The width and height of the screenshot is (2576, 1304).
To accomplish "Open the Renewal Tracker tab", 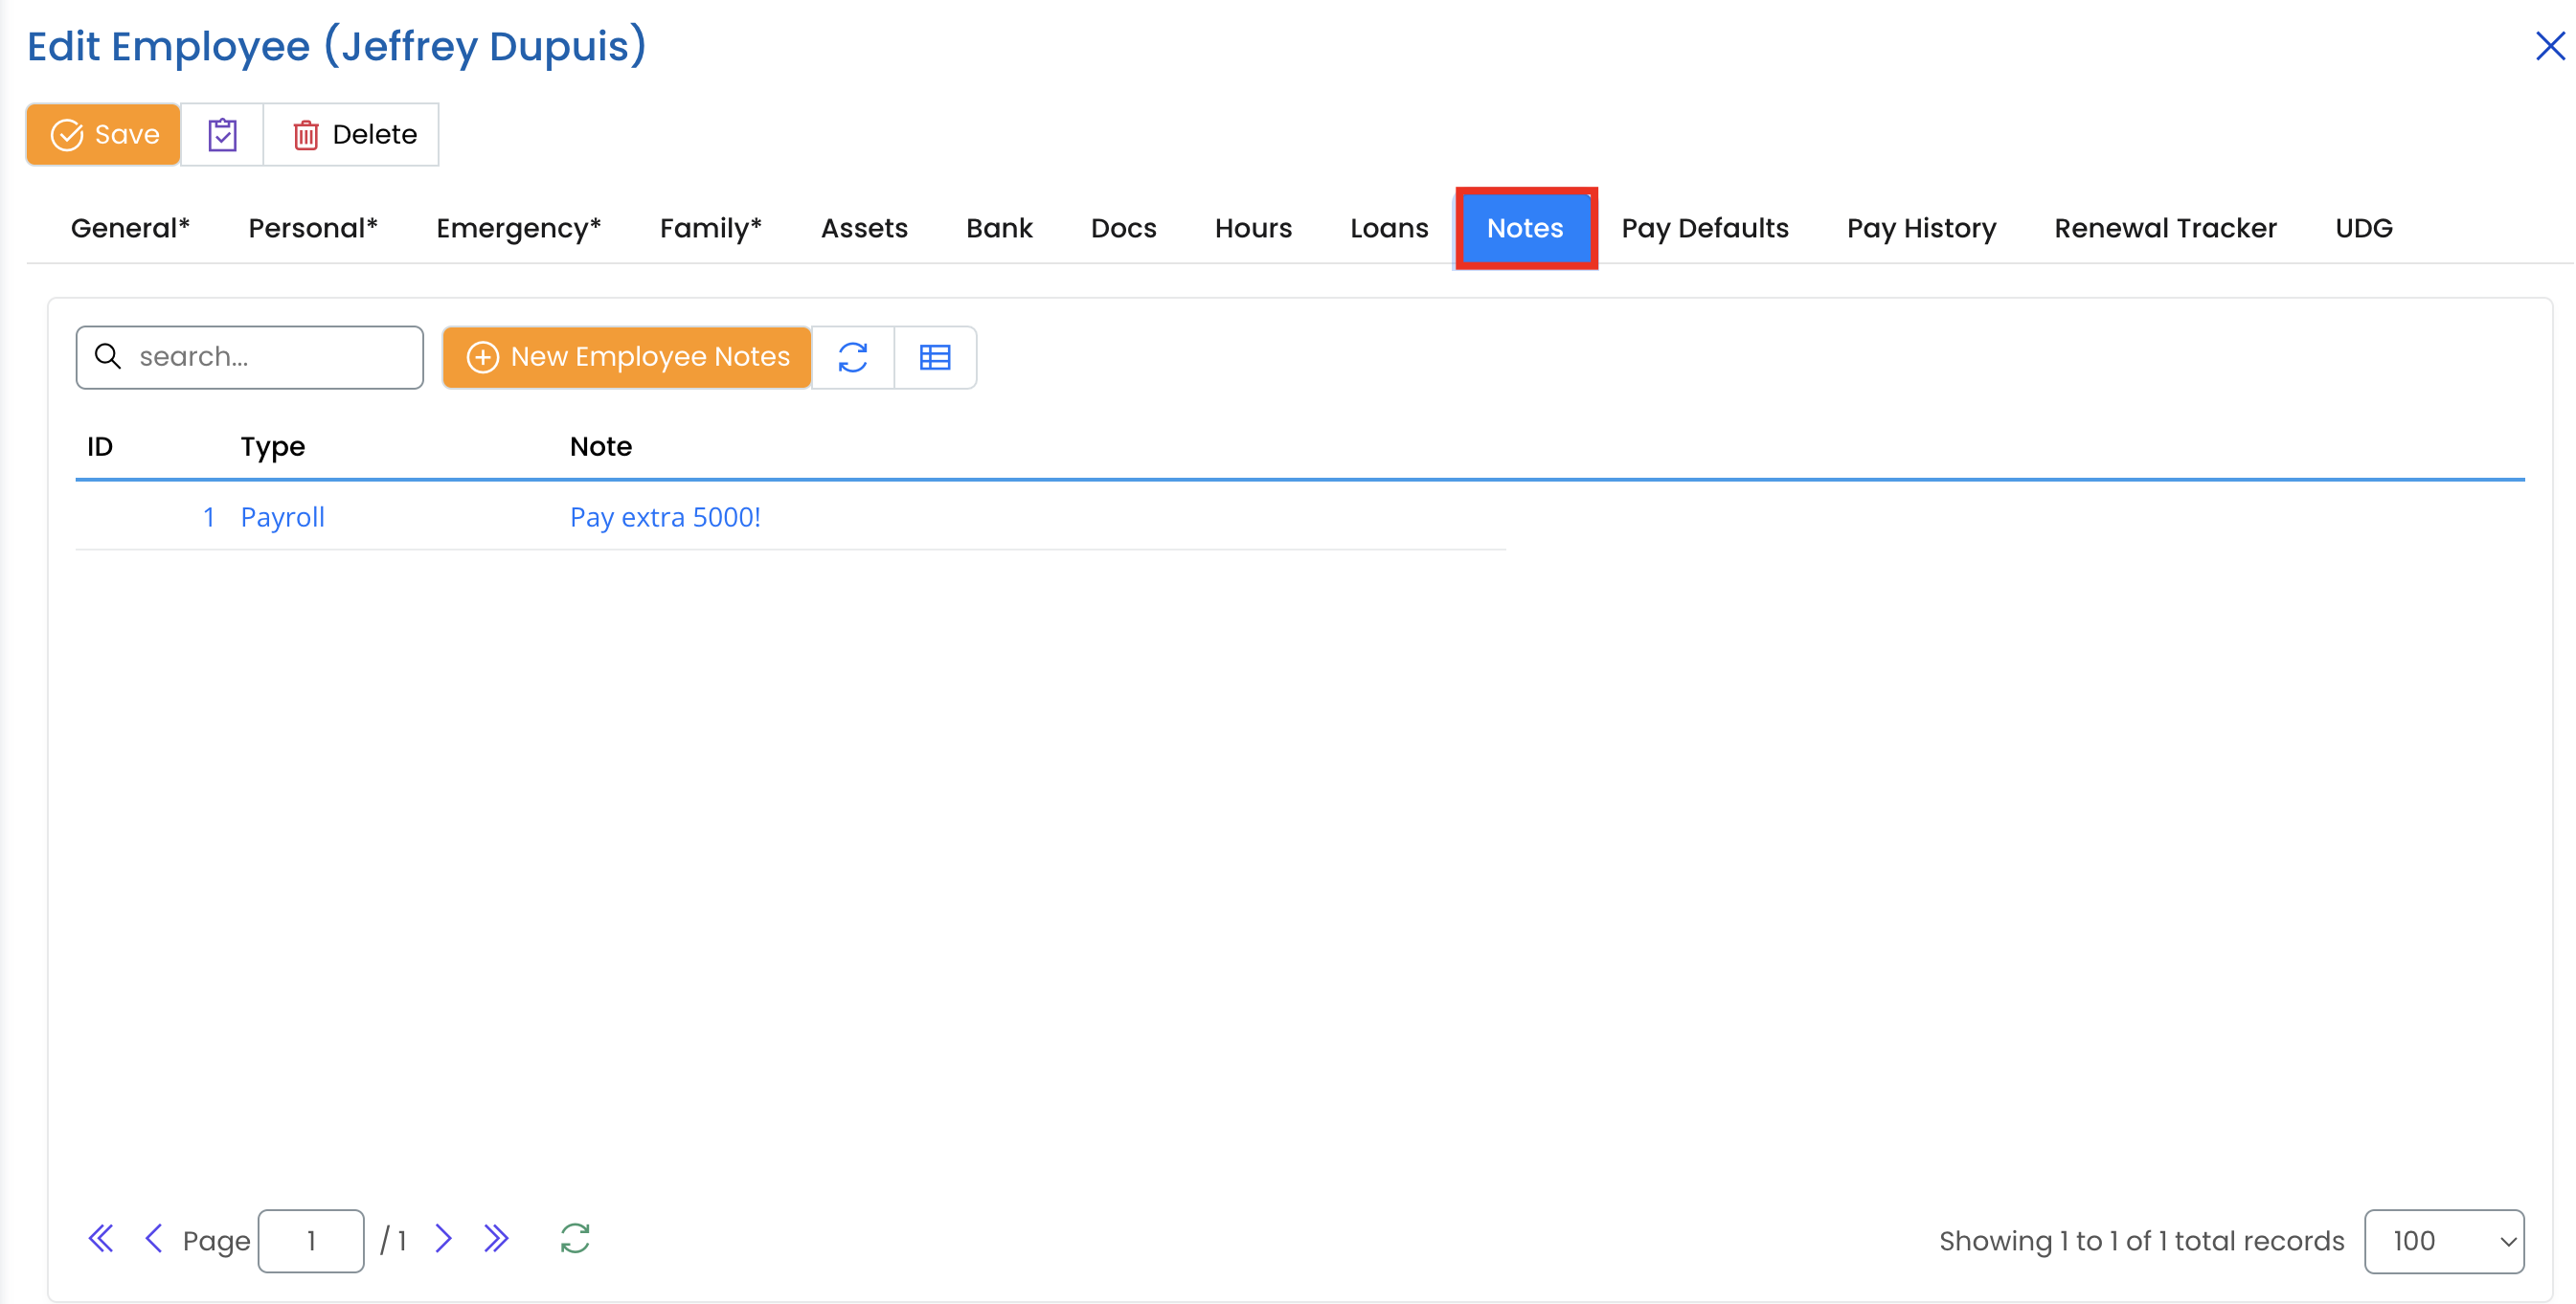I will (2165, 228).
